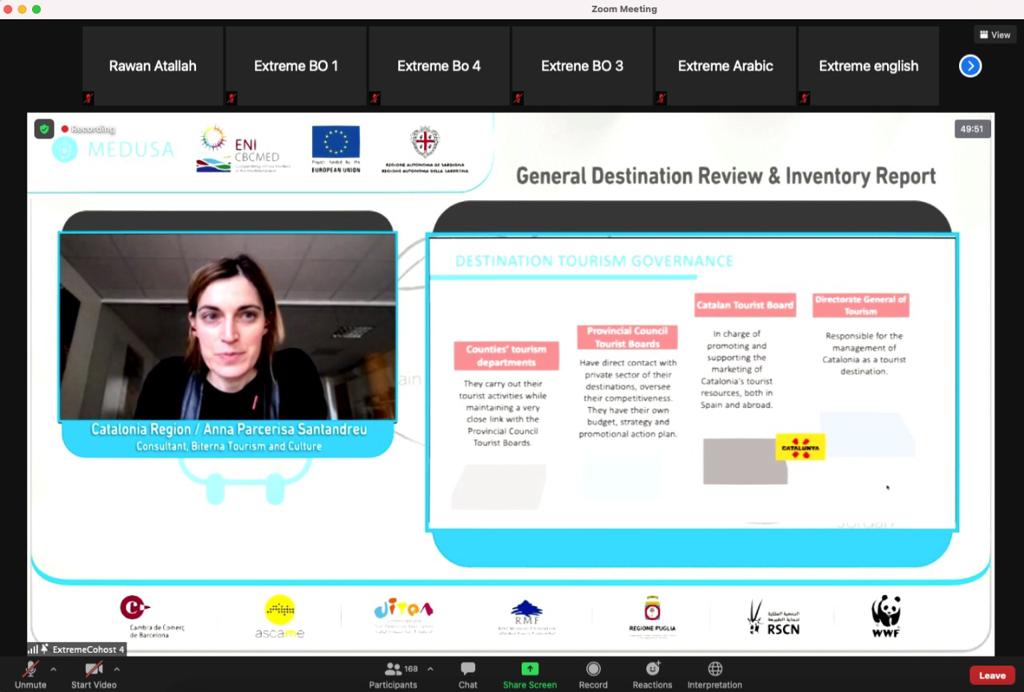1024x692 pixels.
Task: Start recording with the Record button
Action: click(593, 669)
